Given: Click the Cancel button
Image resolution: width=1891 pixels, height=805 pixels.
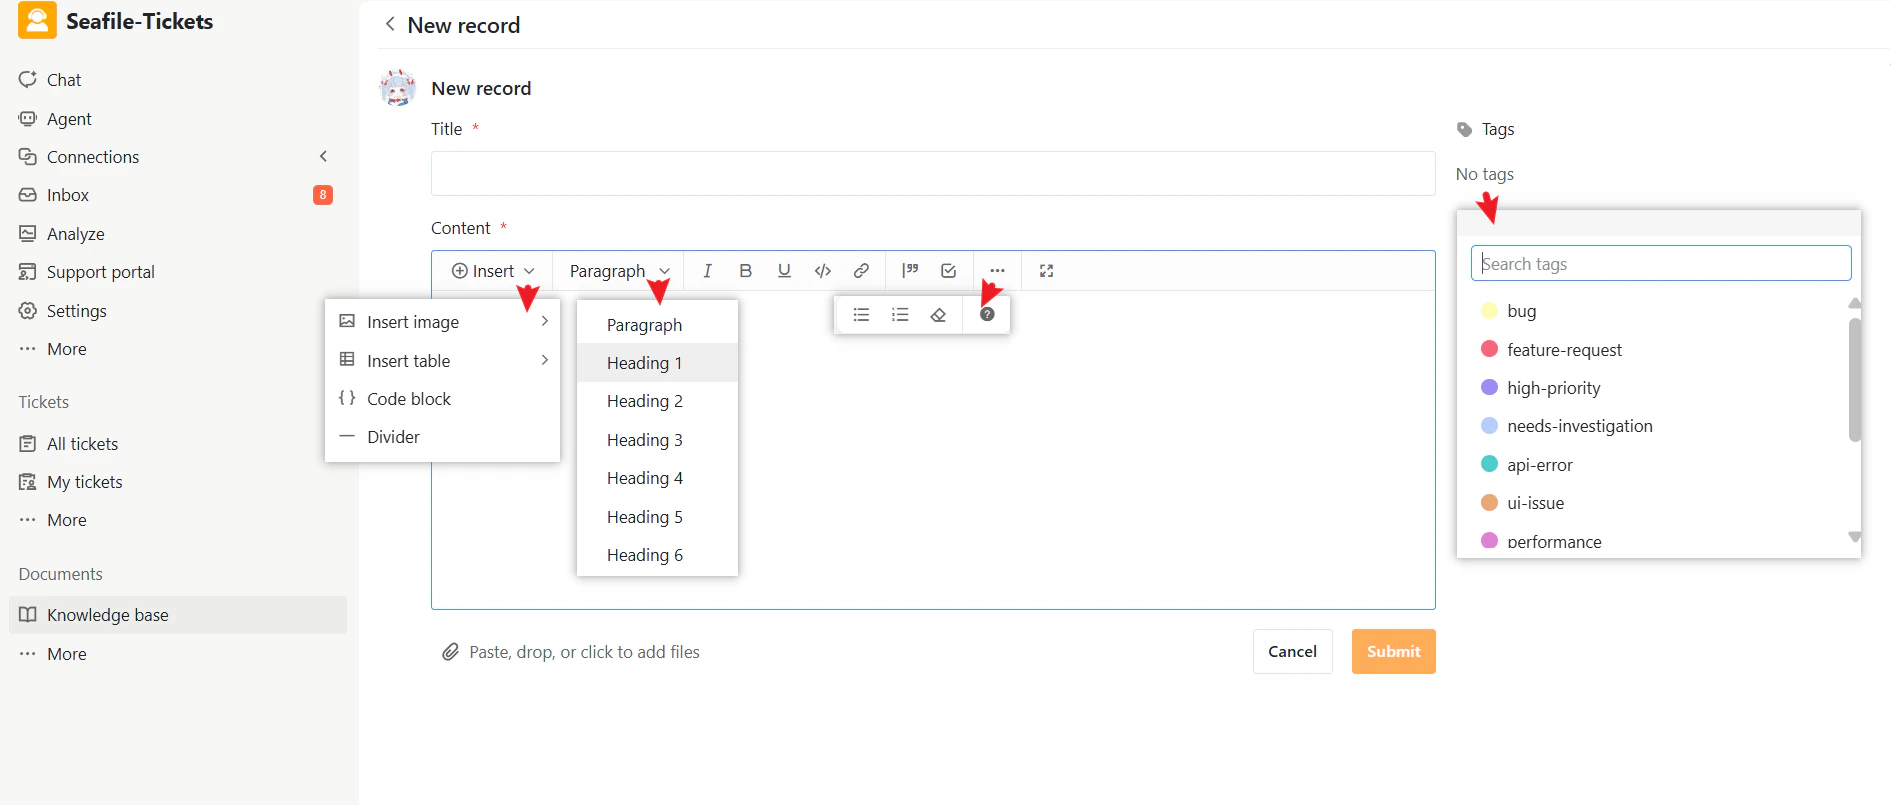Looking at the screenshot, I should pyautogui.click(x=1292, y=651).
